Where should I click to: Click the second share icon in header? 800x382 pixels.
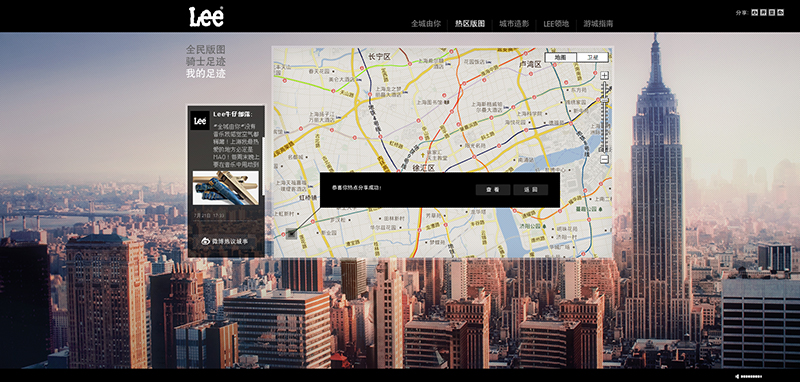click(x=763, y=13)
